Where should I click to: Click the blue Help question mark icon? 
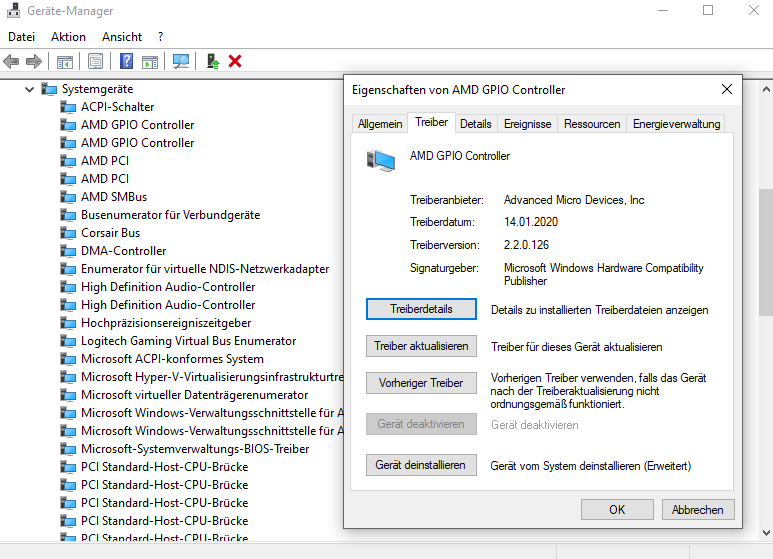[127, 62]
